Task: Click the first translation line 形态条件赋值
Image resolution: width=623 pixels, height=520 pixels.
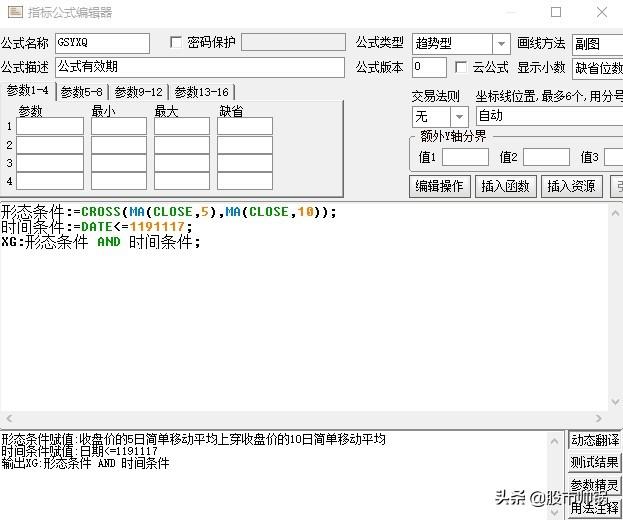Action: (x=193, y=439)
